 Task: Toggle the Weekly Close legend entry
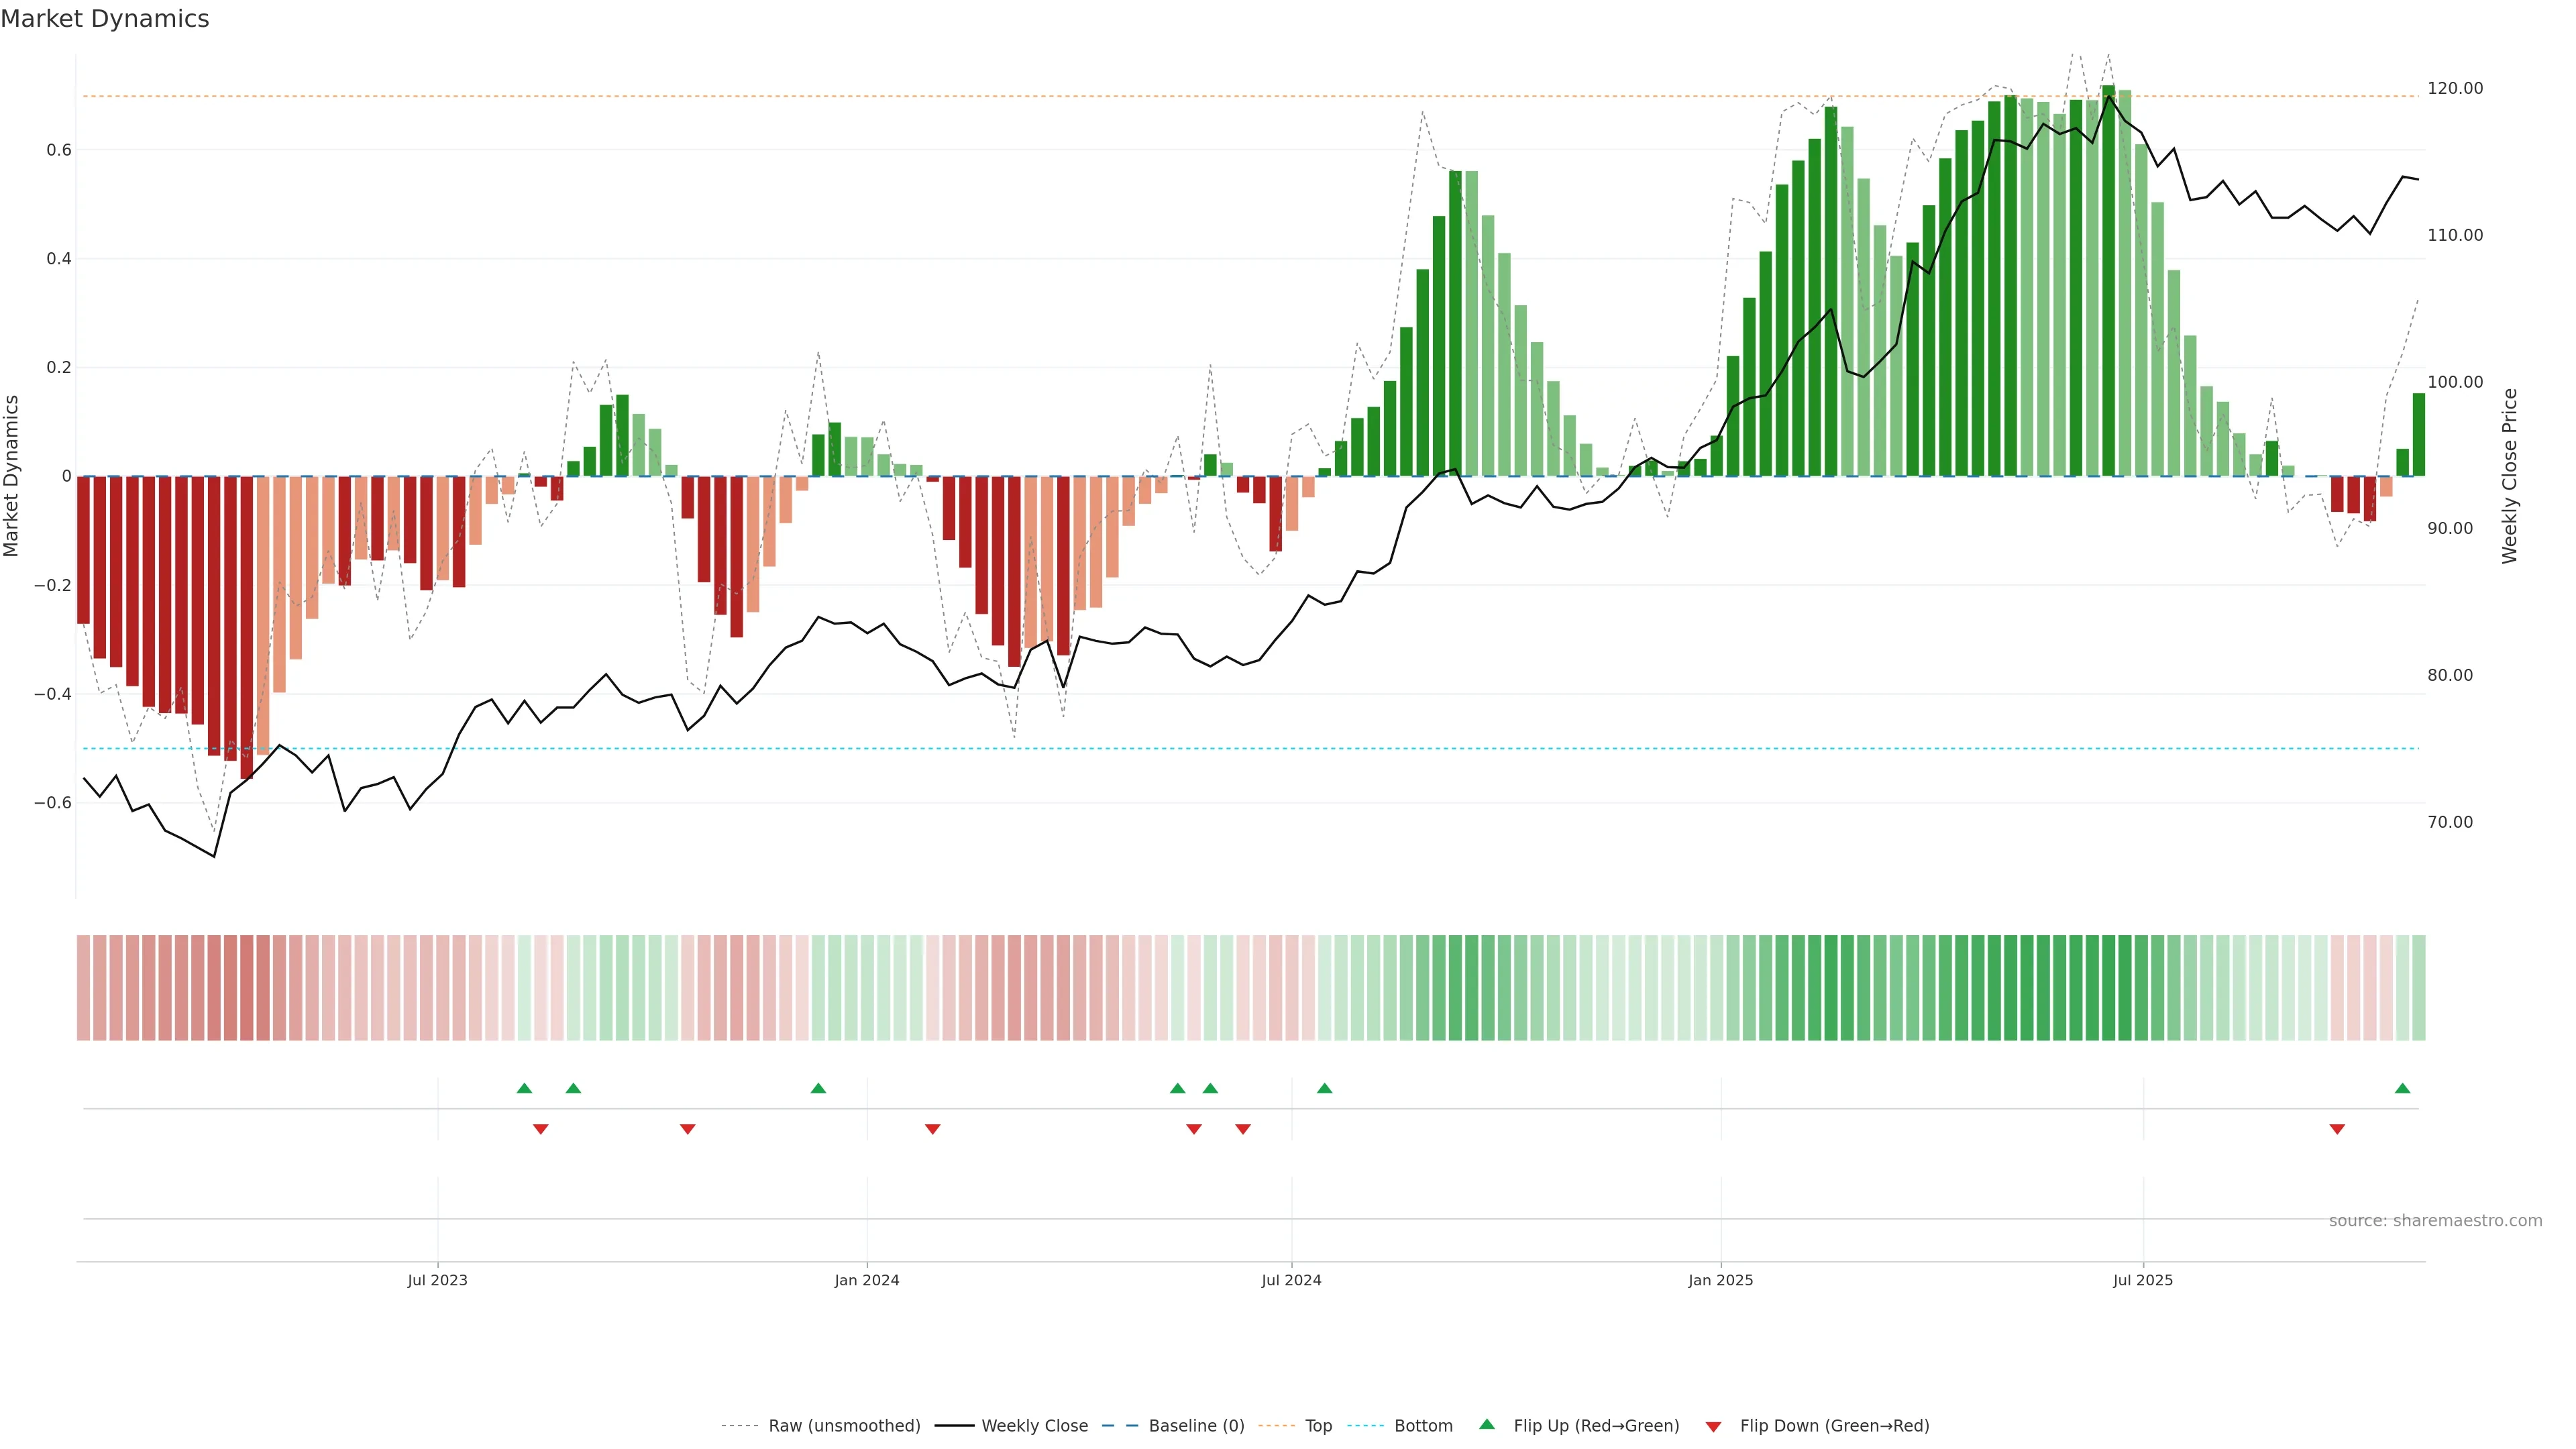(1034, 1426)
